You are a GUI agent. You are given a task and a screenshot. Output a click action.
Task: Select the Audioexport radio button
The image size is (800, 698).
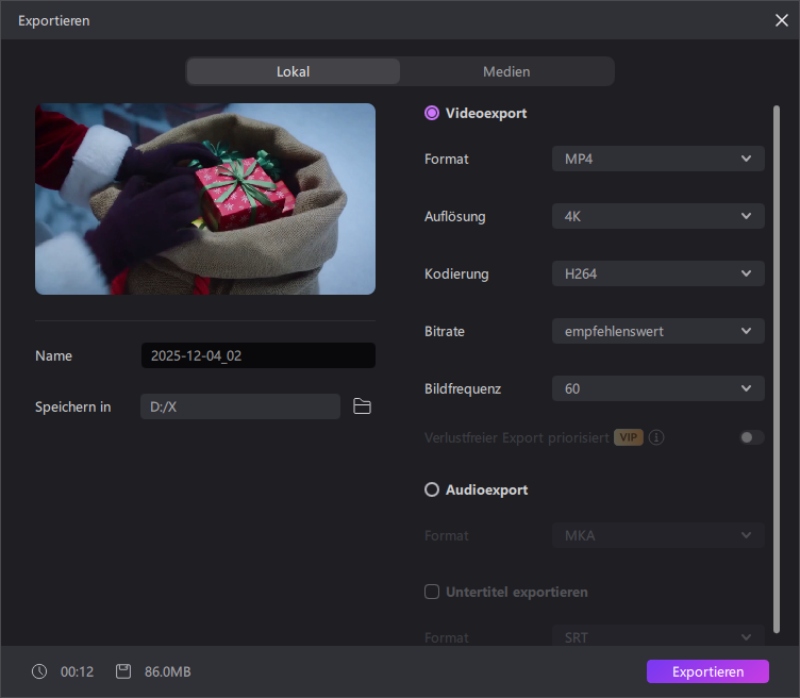click(x=432, y=490)
